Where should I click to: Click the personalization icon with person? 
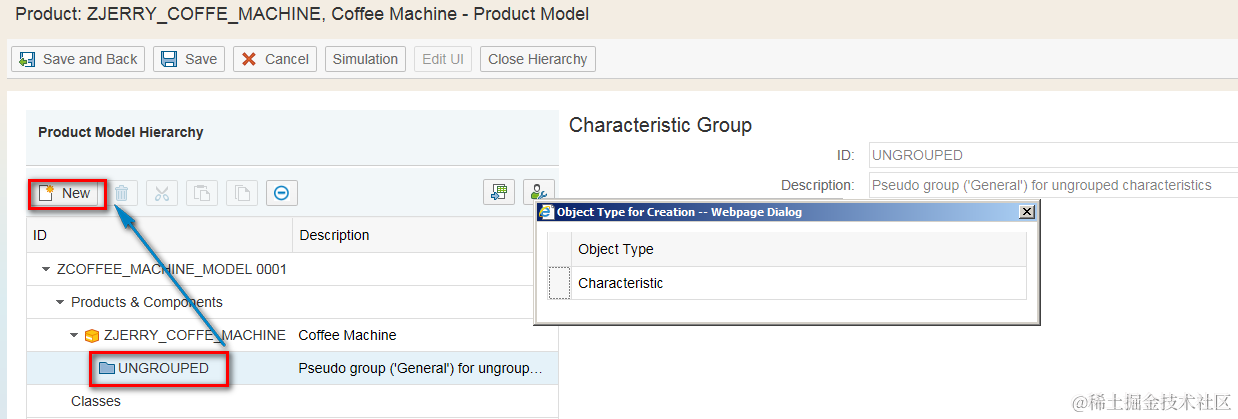click(x=539, y=193)
